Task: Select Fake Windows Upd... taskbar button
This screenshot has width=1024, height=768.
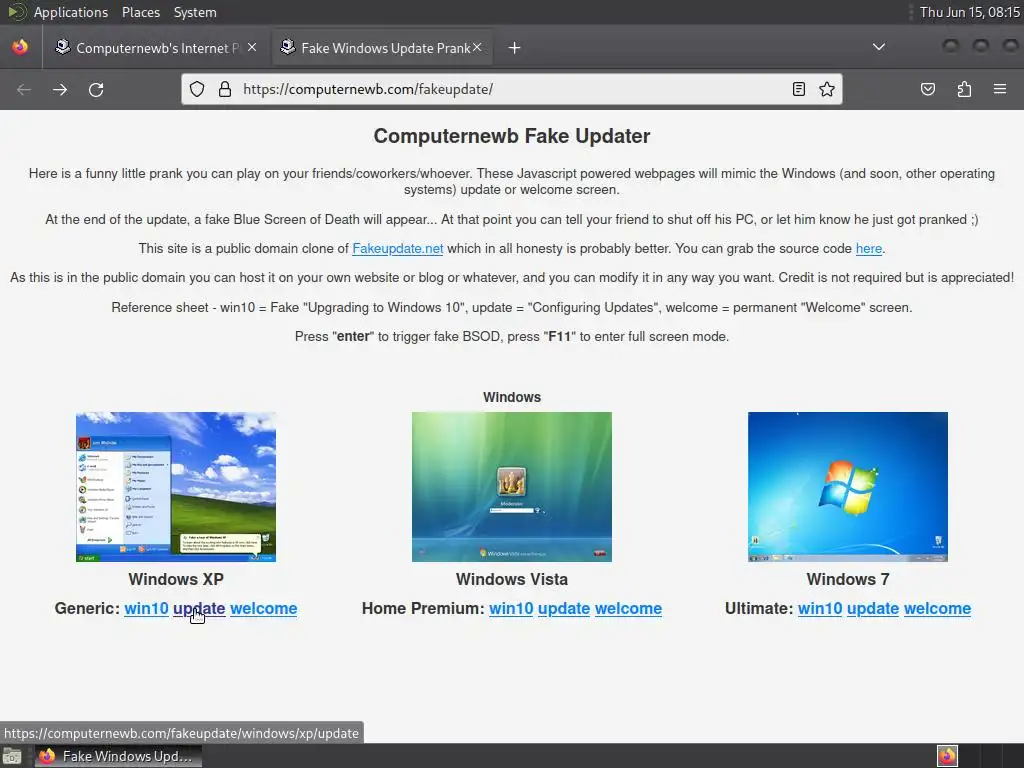Action: click(118, 756)
